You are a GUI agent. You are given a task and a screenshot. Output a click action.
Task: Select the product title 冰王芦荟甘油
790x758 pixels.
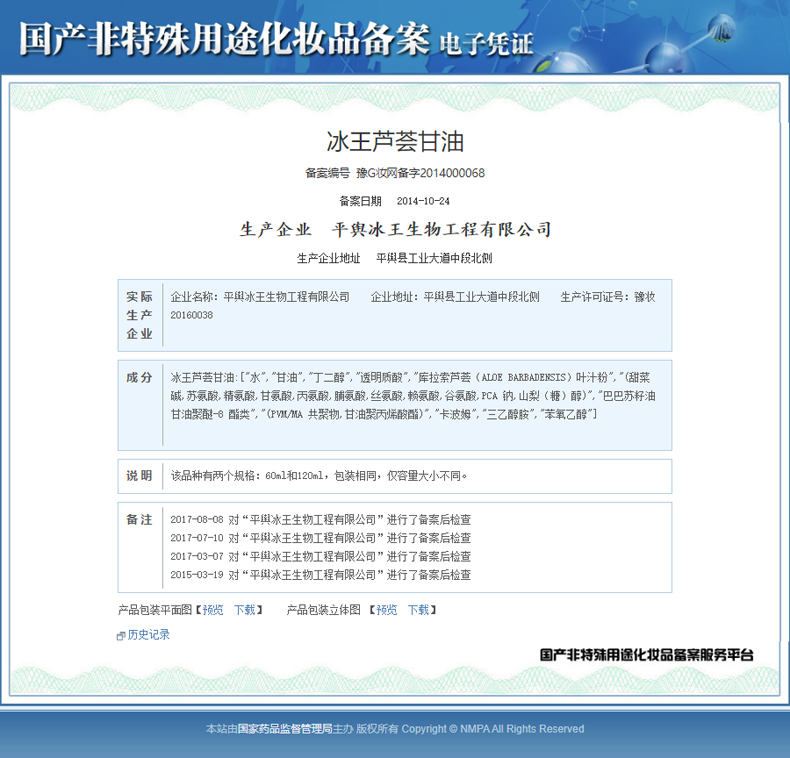[395, 142]
